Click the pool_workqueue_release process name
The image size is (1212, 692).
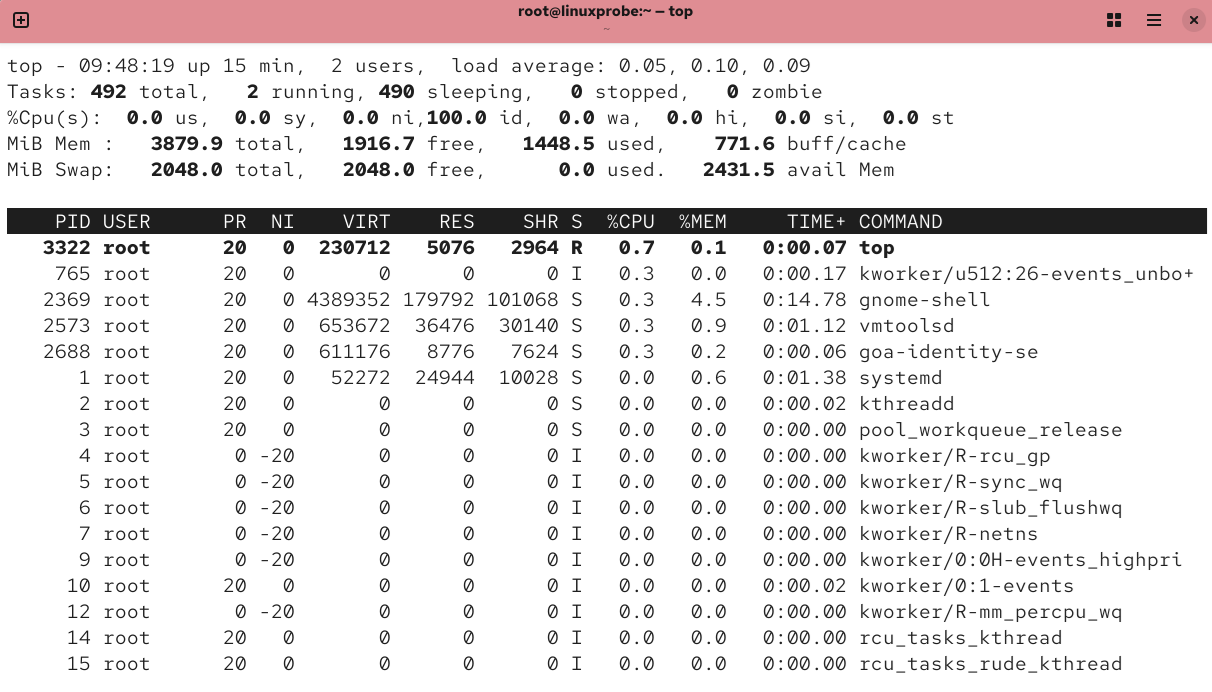[990, 430]
